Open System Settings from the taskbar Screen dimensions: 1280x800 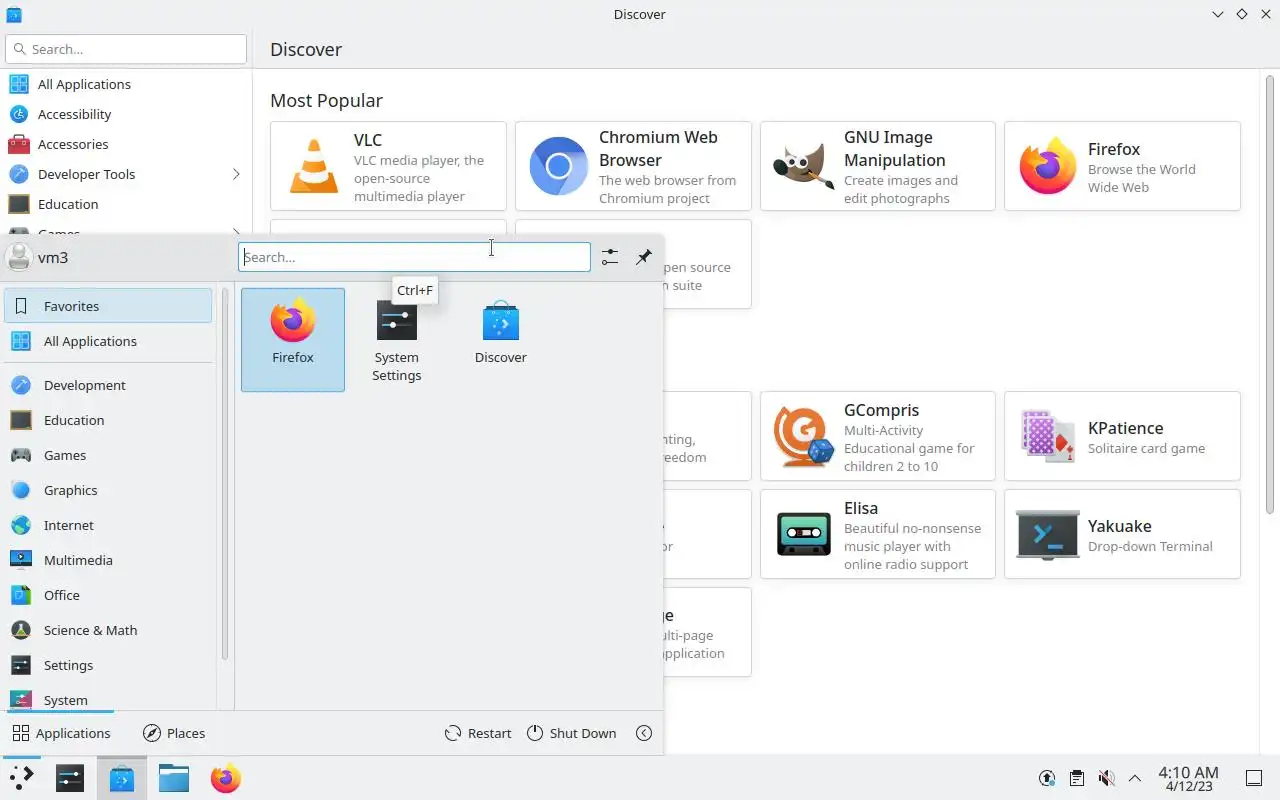coord(70,778)
